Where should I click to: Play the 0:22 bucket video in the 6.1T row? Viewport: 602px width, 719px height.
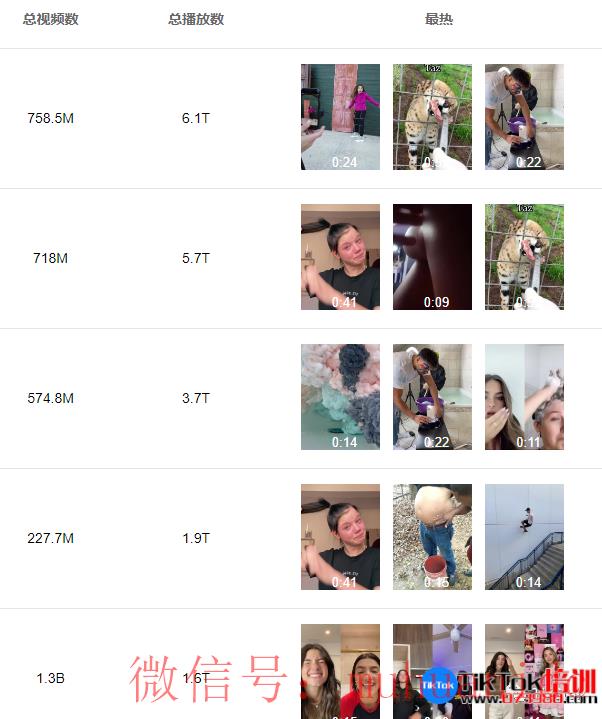click(x=525, y=117)
